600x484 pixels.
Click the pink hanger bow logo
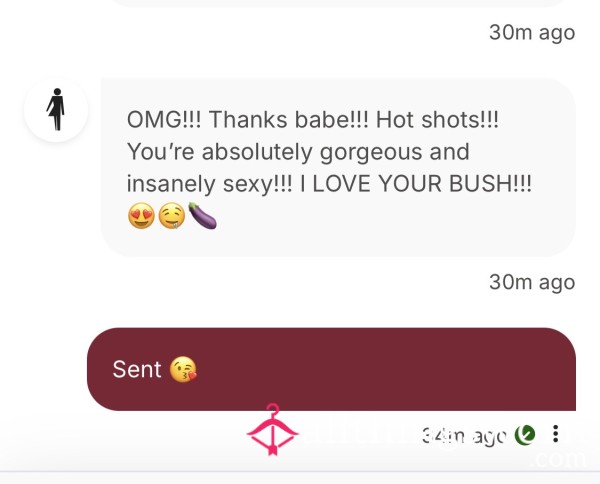point(274,431)
